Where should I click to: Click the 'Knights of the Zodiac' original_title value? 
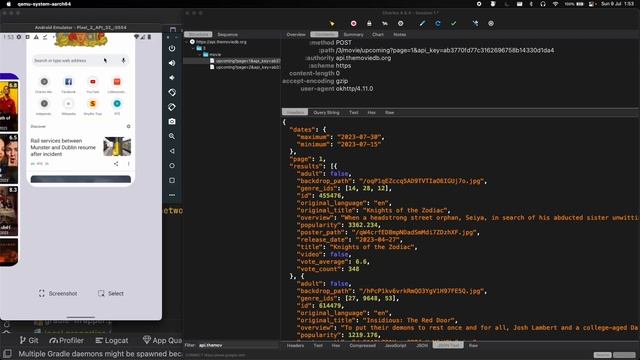click(x=406, y=211)
